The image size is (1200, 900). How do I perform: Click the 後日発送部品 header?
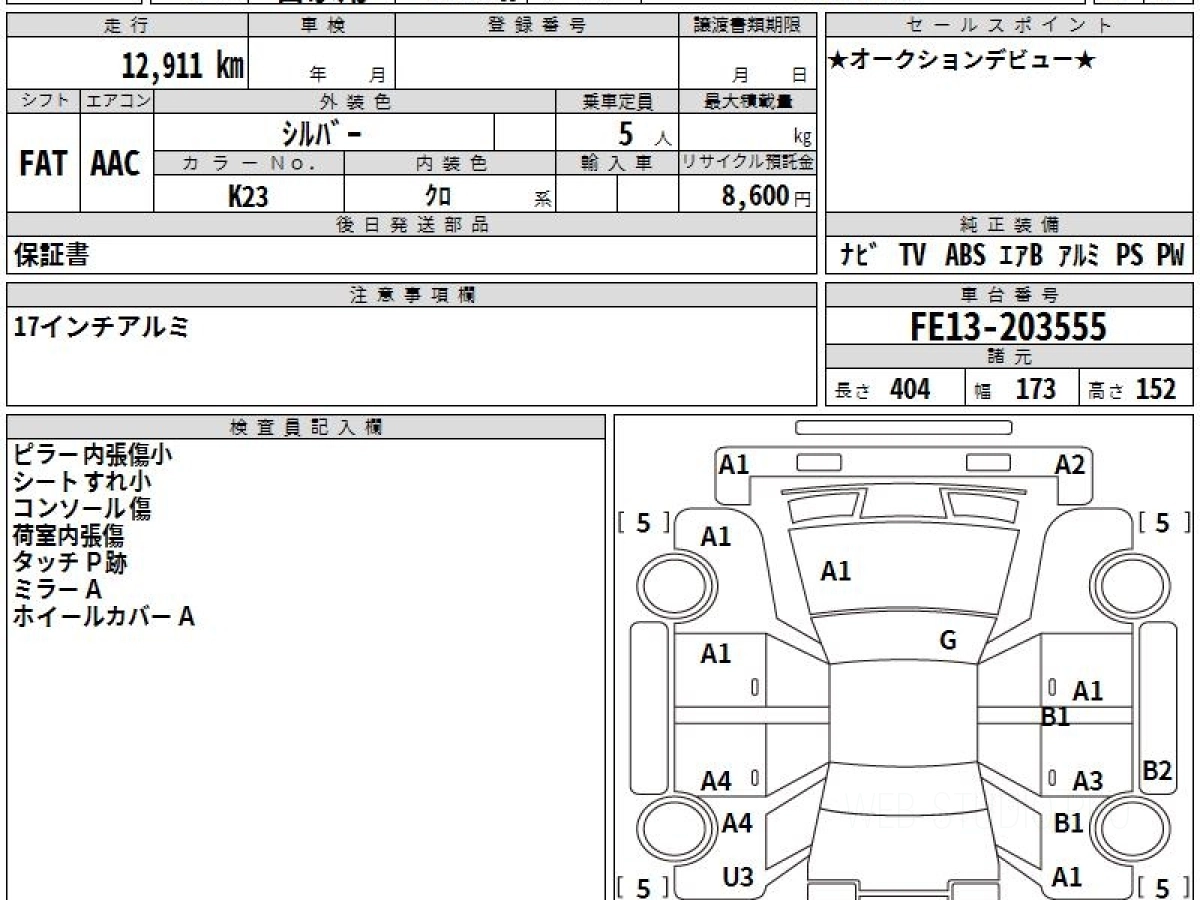coord(412,225)
